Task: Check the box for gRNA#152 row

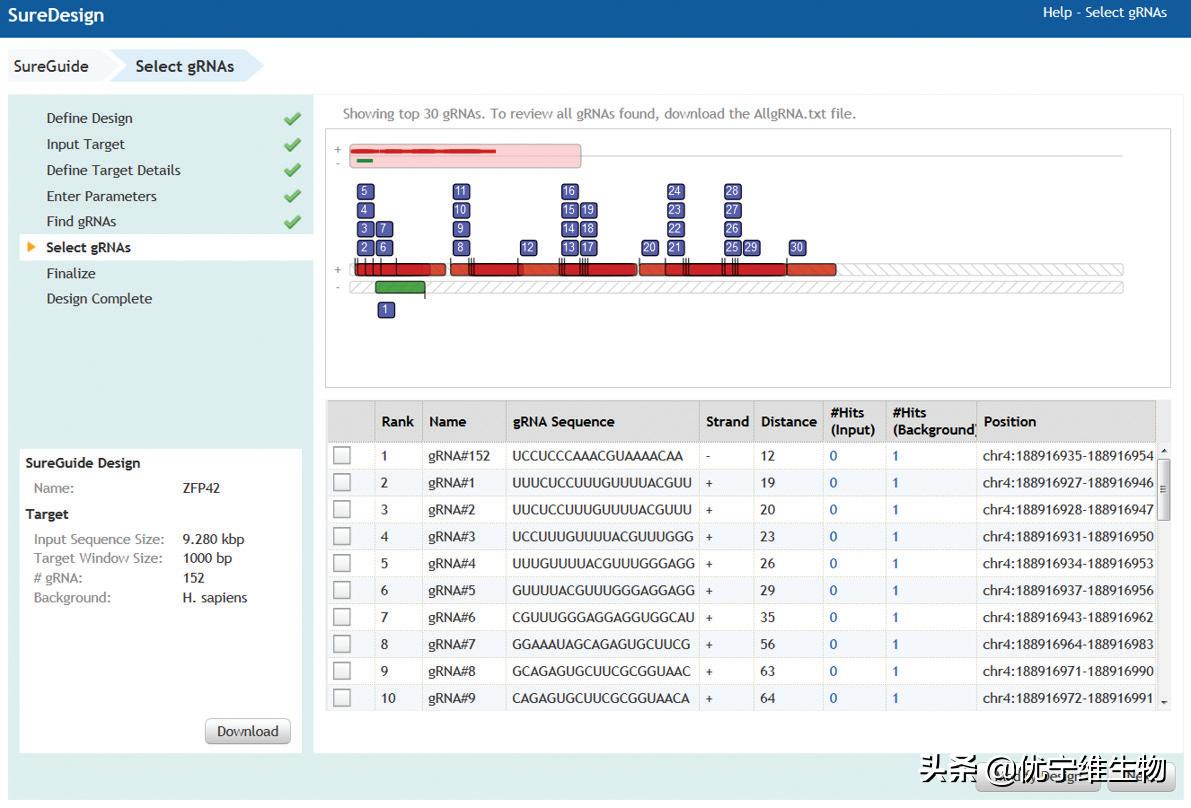Action: (342, 455)
